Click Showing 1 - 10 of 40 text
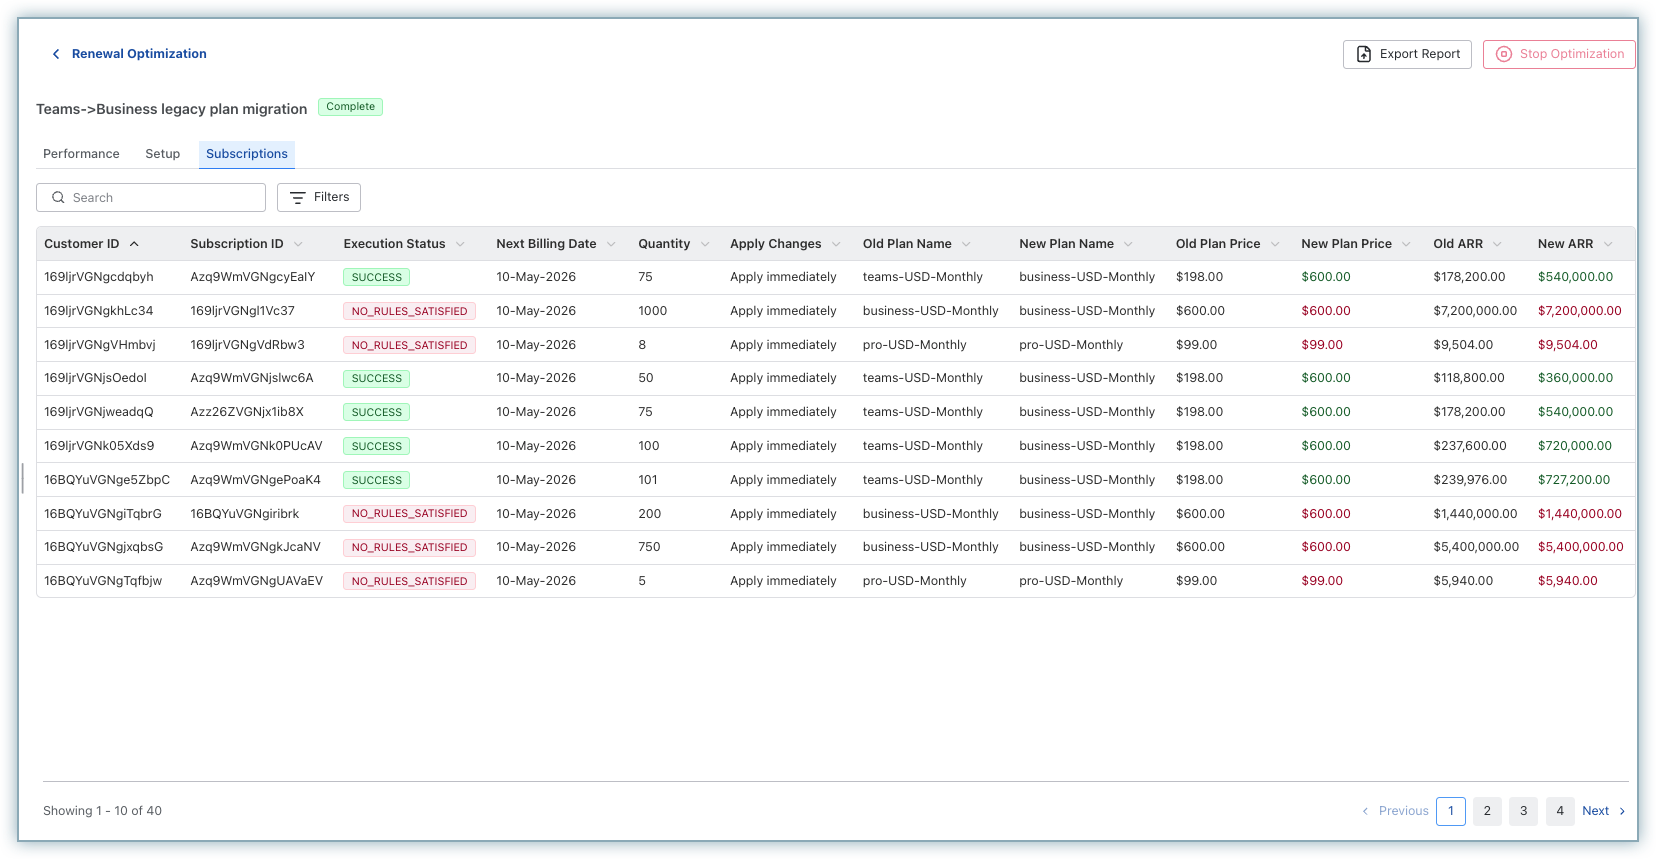 [x=102, y=811]
